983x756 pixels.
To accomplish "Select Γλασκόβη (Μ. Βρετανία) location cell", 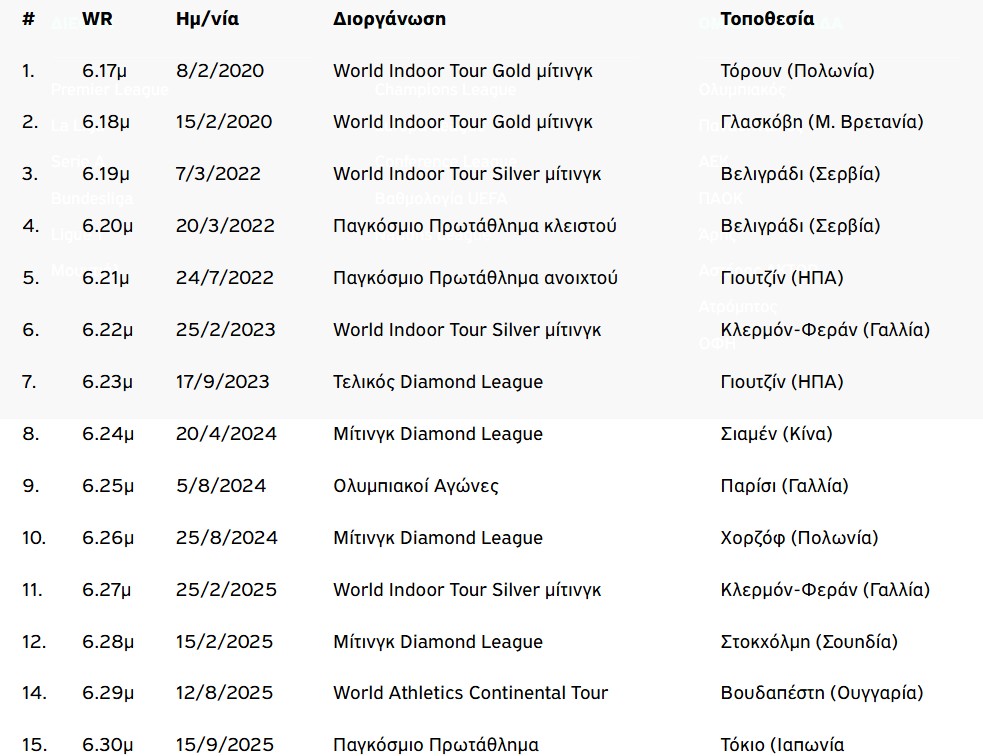I will pos(821,122).
